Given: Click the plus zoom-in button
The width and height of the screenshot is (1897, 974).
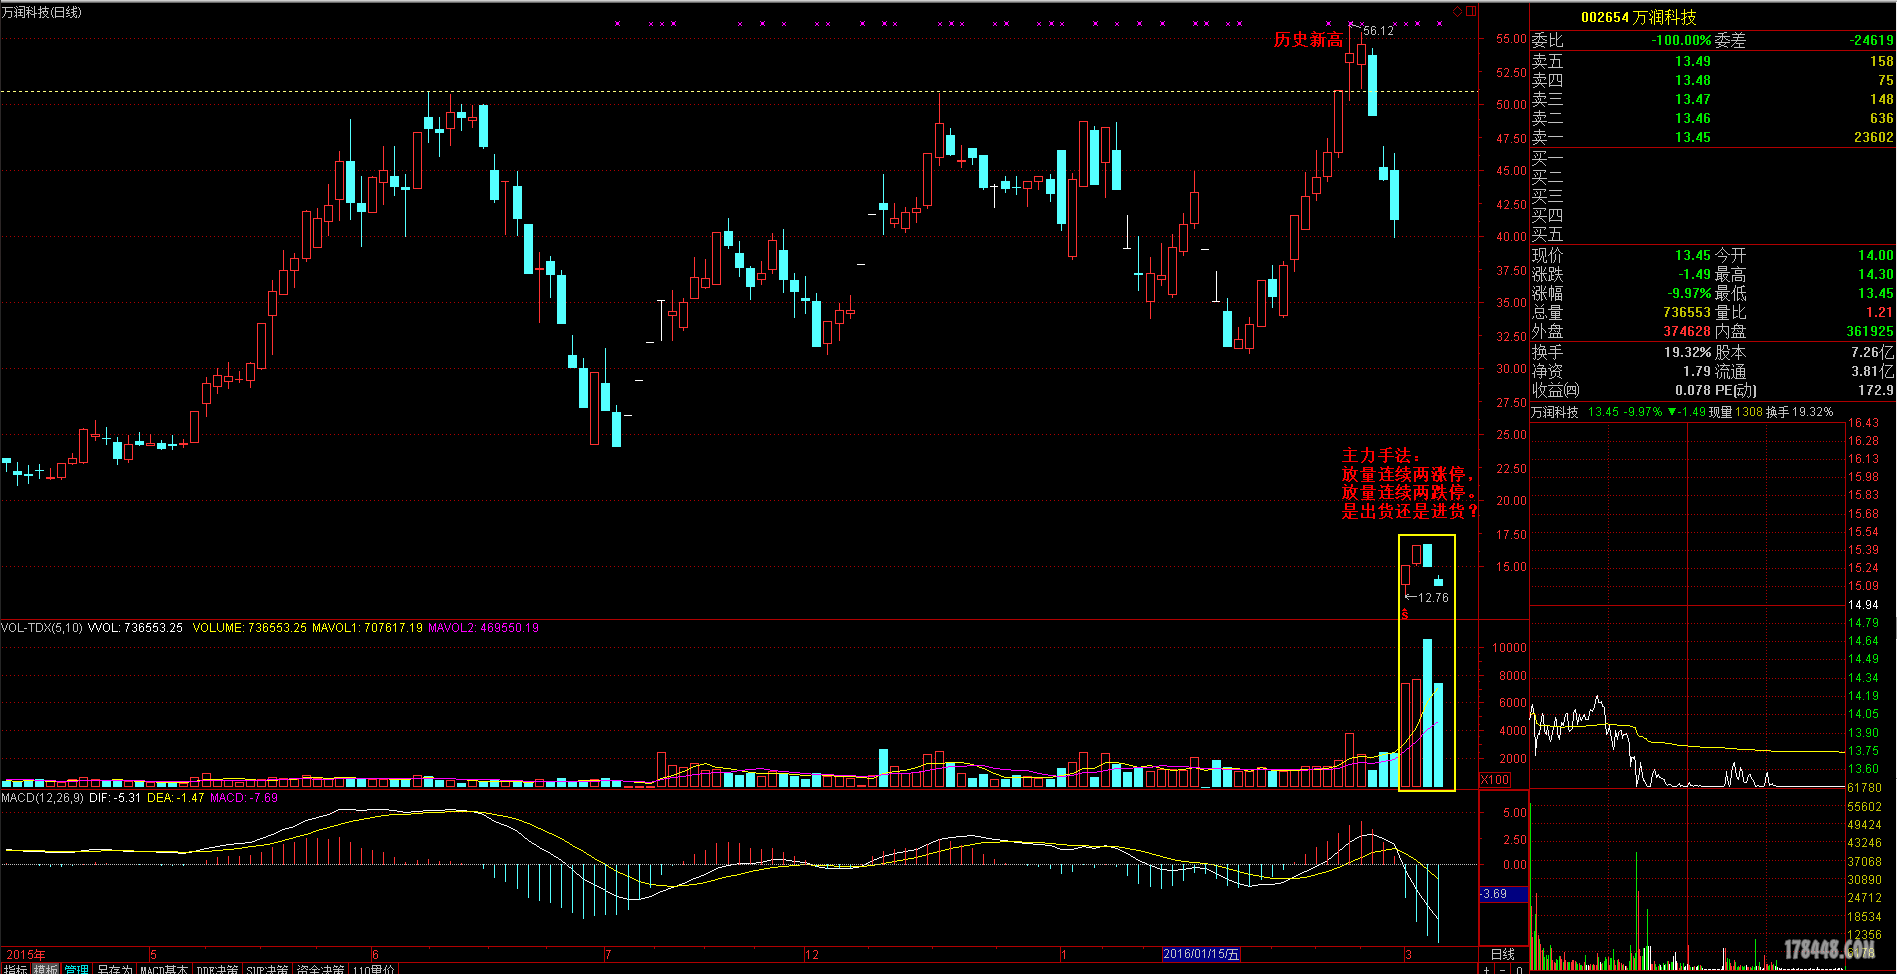Looking at the screenshot, I should pos(1487,968).
